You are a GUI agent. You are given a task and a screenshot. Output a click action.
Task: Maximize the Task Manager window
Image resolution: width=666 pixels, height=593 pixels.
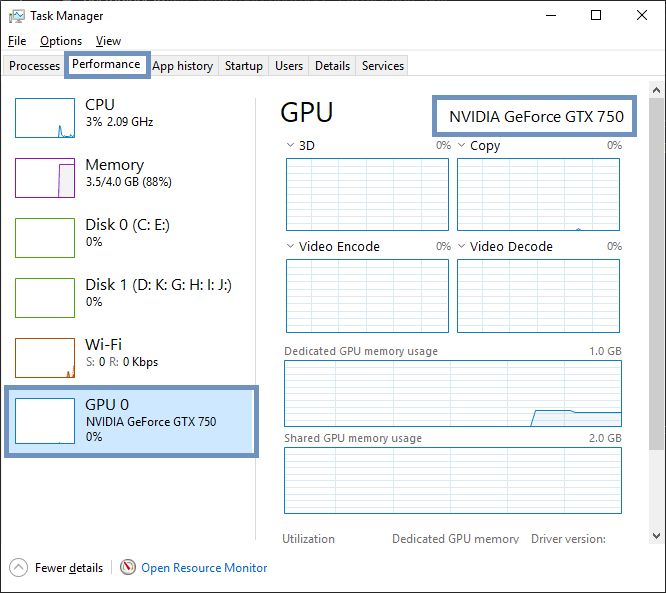pos(596,16)
